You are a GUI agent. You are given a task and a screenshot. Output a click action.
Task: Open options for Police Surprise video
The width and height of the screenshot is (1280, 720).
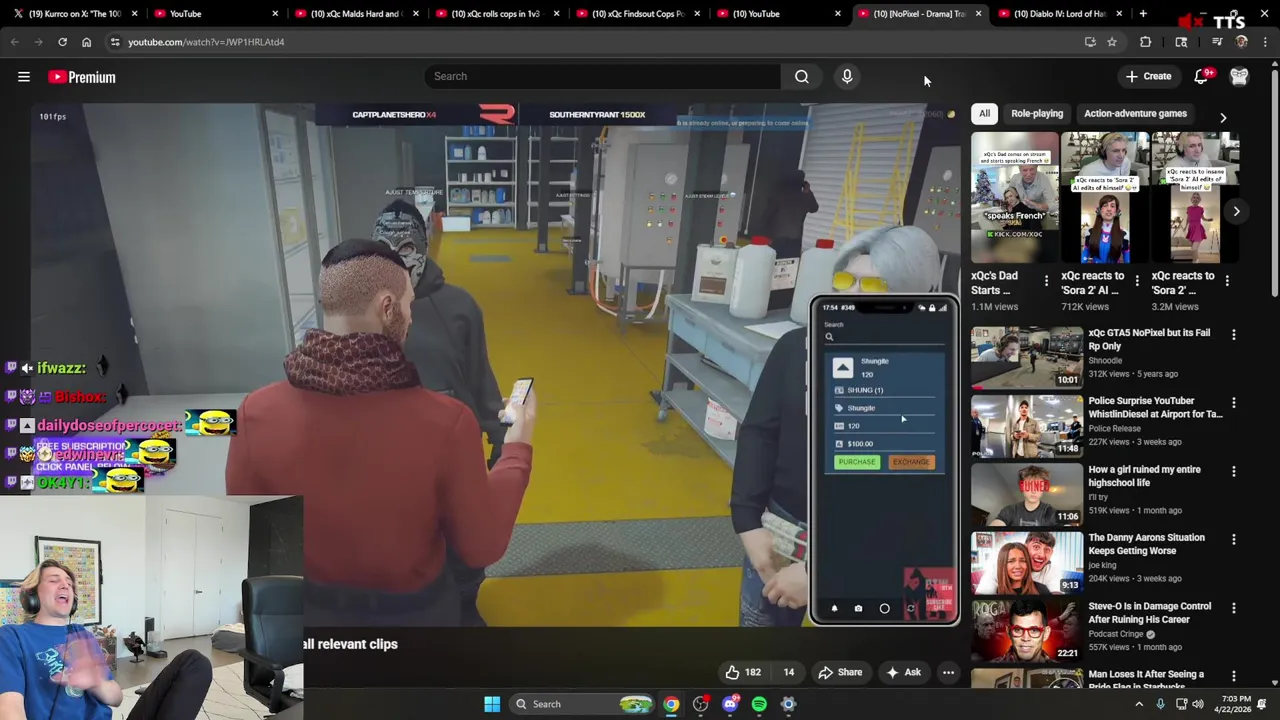click(1233, 402)
